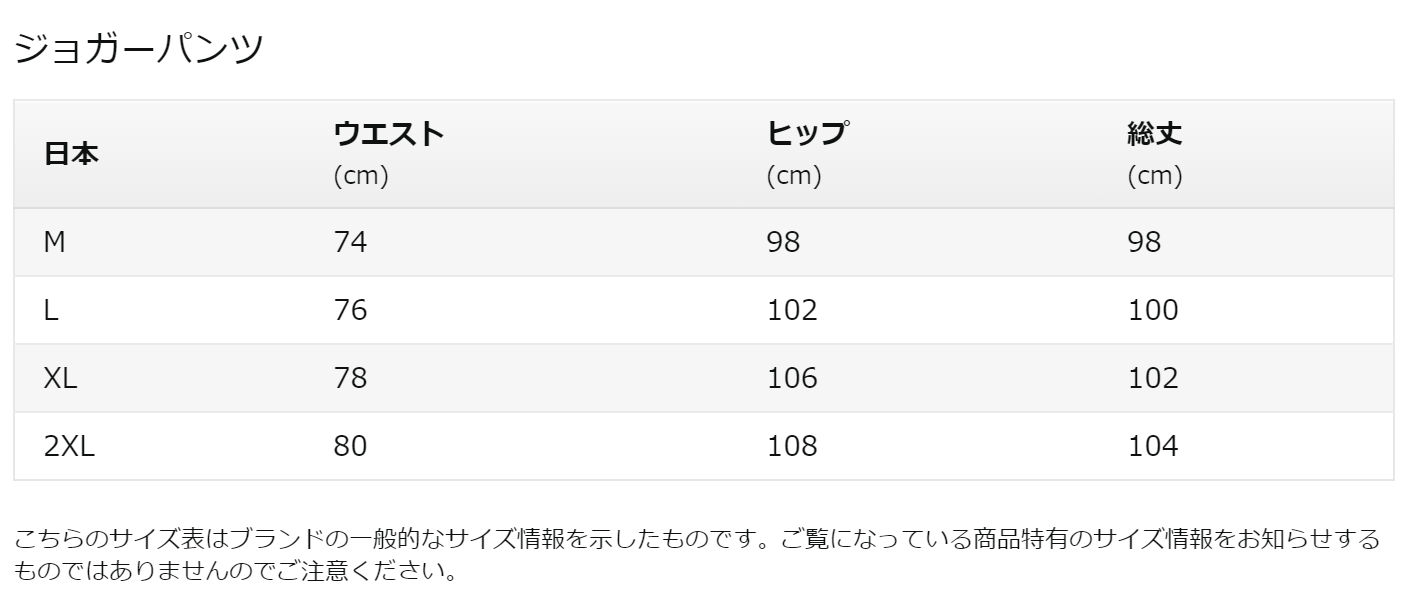1401x607 pixels.
Task: Click the size chart disclaimer text
Action: click(697, 556)
